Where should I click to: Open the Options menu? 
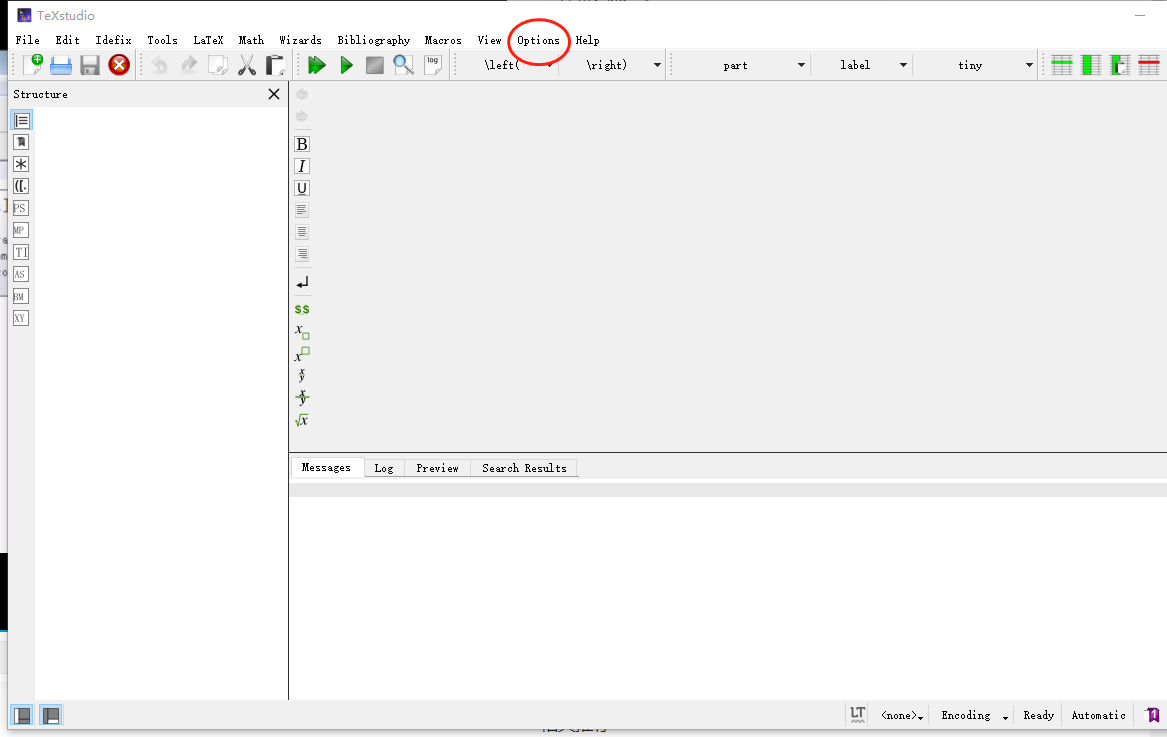[538, 40]
